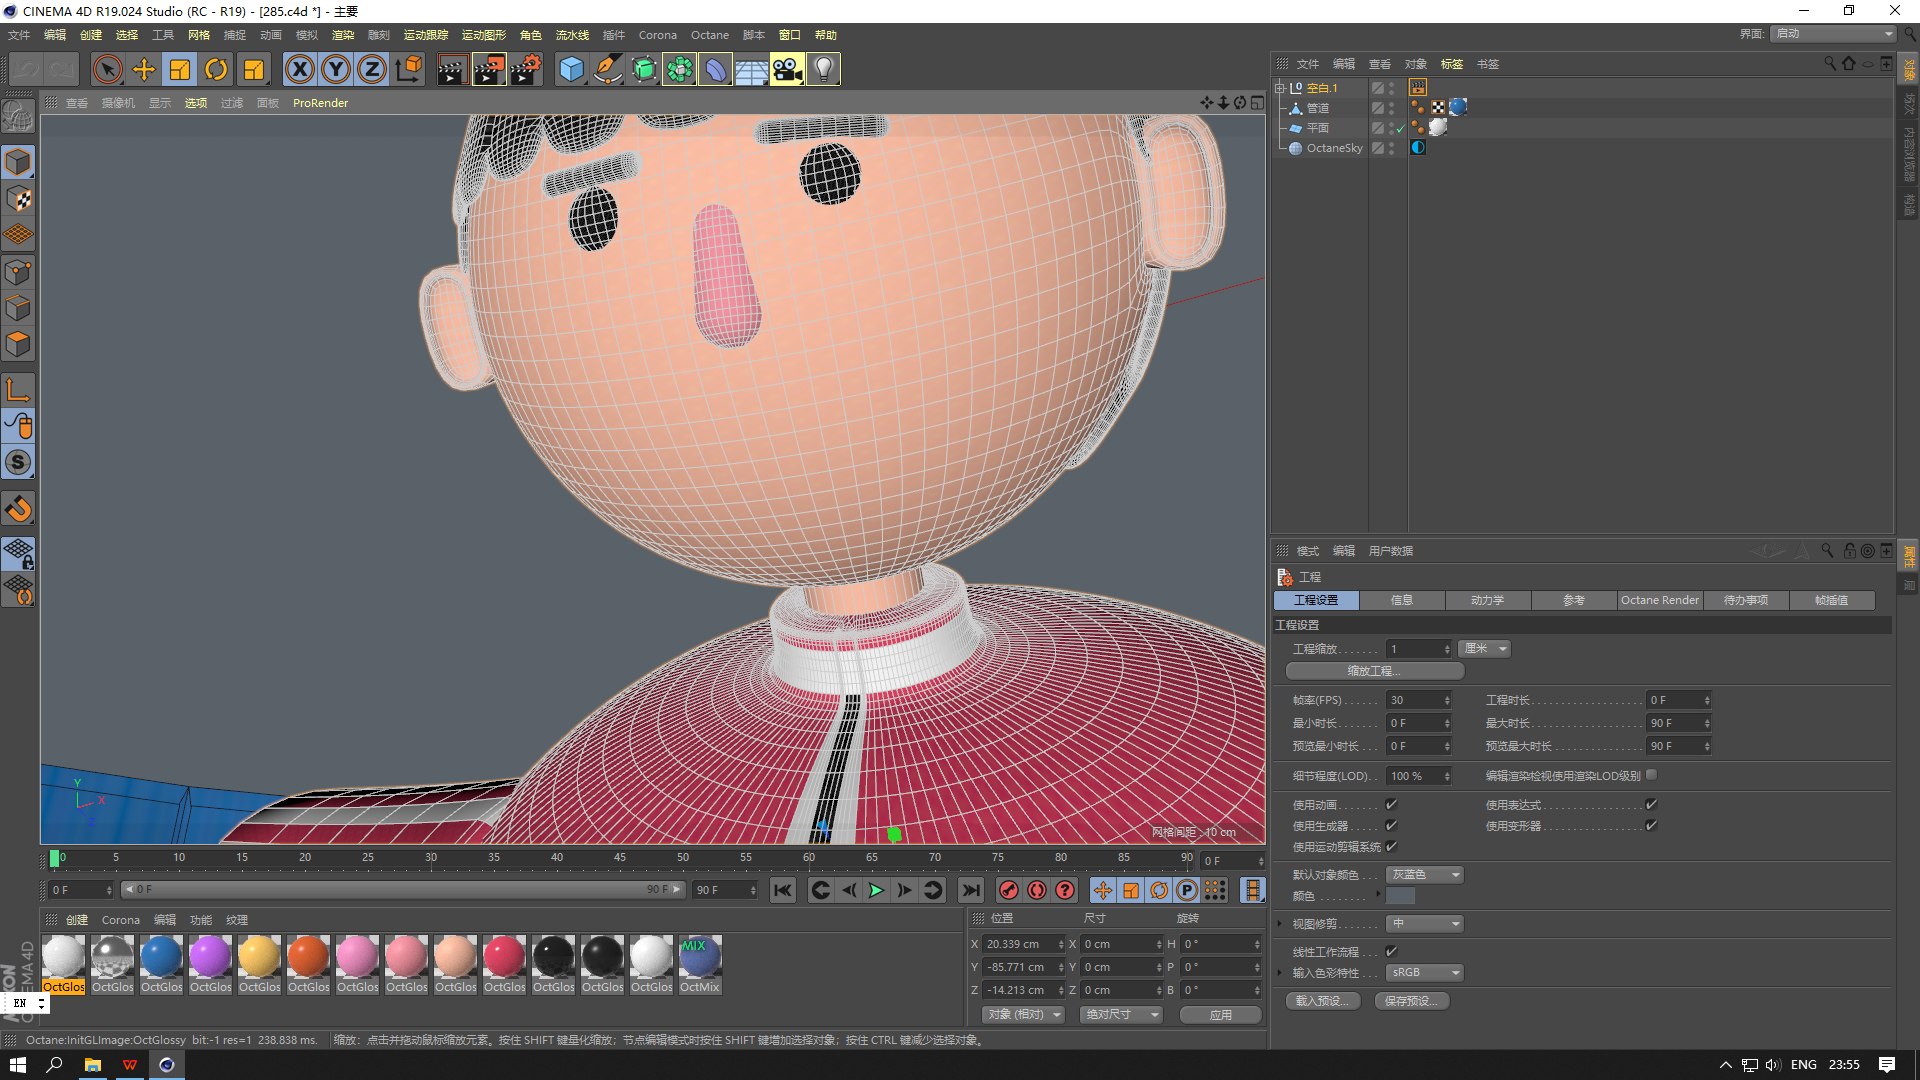Switch to Texture mode checkered cube
The image size is (1920, 1080).
(x=18, y=198)
